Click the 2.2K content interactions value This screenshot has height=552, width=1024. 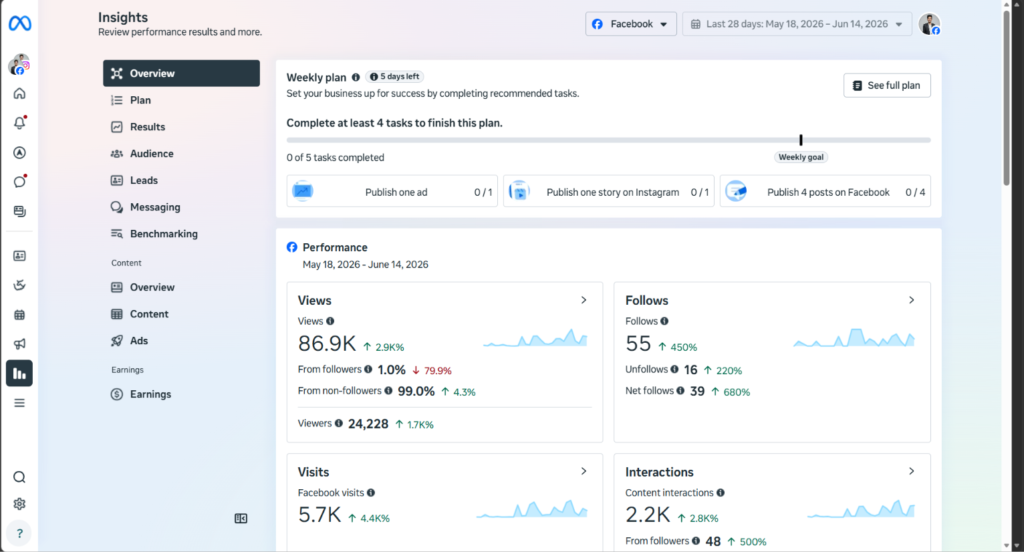pyautogui.click(x=647, y=515)
